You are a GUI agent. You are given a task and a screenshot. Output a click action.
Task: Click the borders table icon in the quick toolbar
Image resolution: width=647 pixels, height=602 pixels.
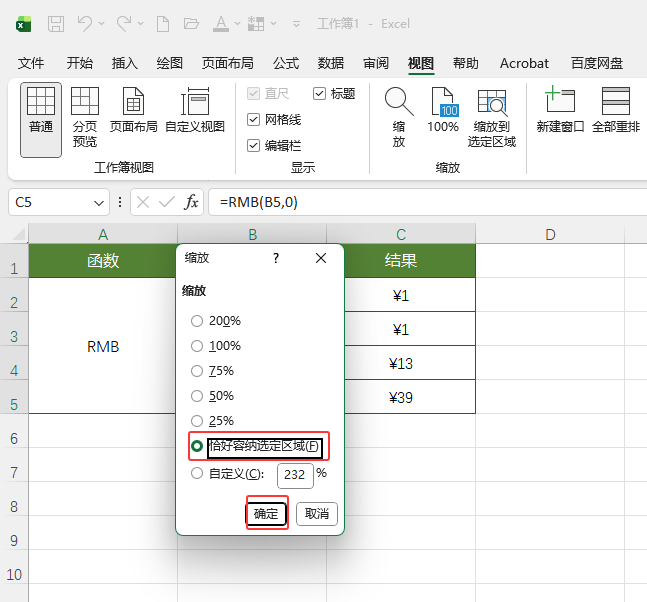(256, 24)
